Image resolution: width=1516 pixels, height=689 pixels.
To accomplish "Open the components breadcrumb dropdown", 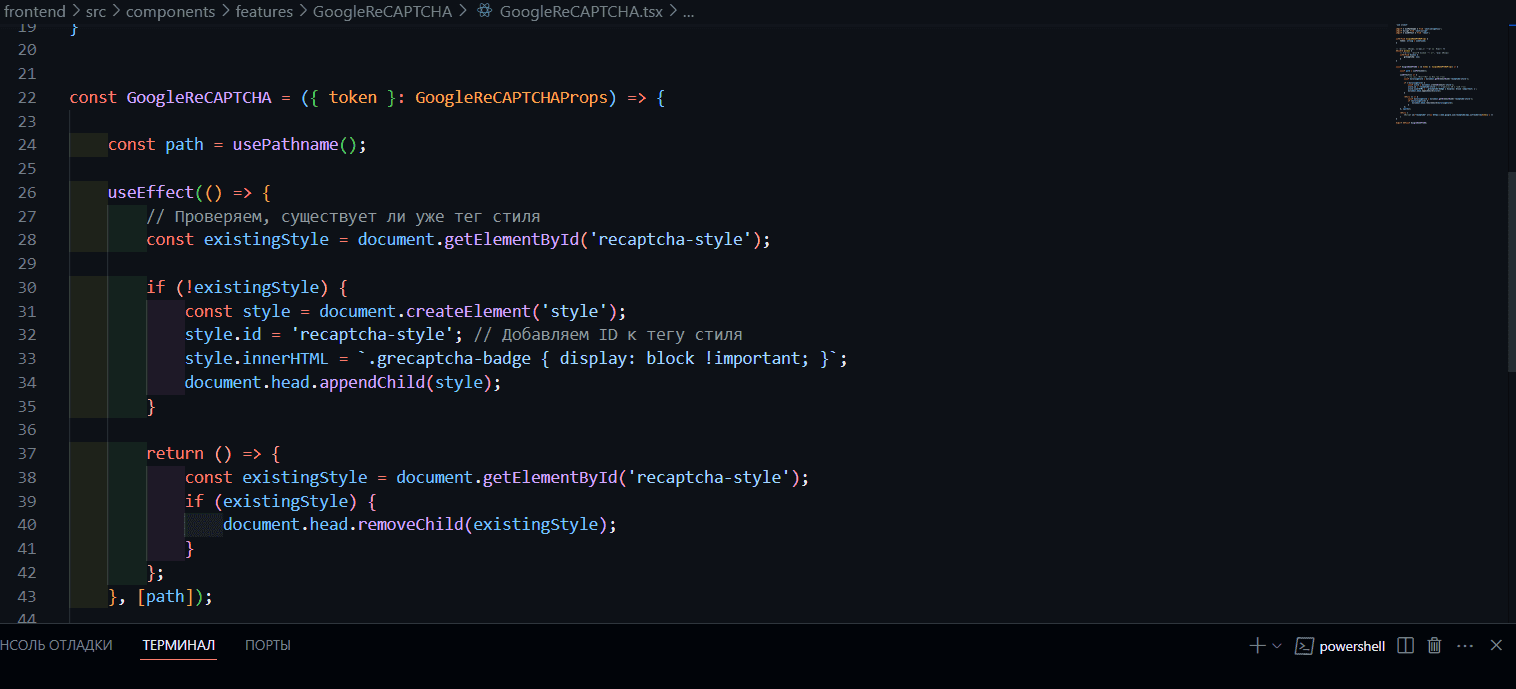I will point(171,12).
